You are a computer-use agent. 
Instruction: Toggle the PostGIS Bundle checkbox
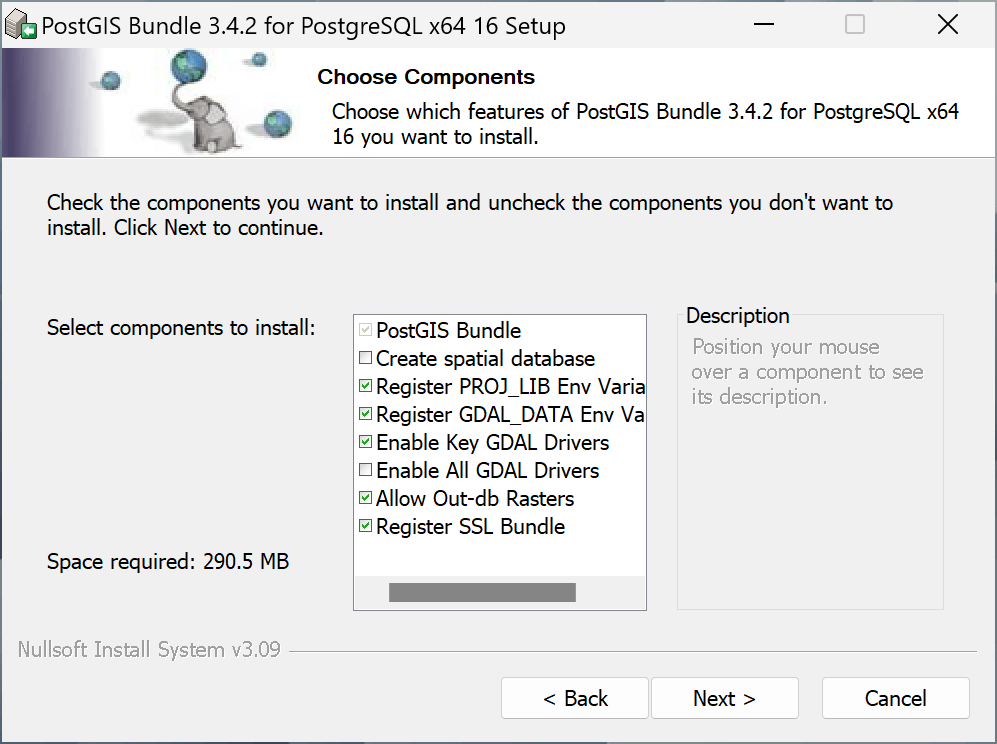point(366,331)
